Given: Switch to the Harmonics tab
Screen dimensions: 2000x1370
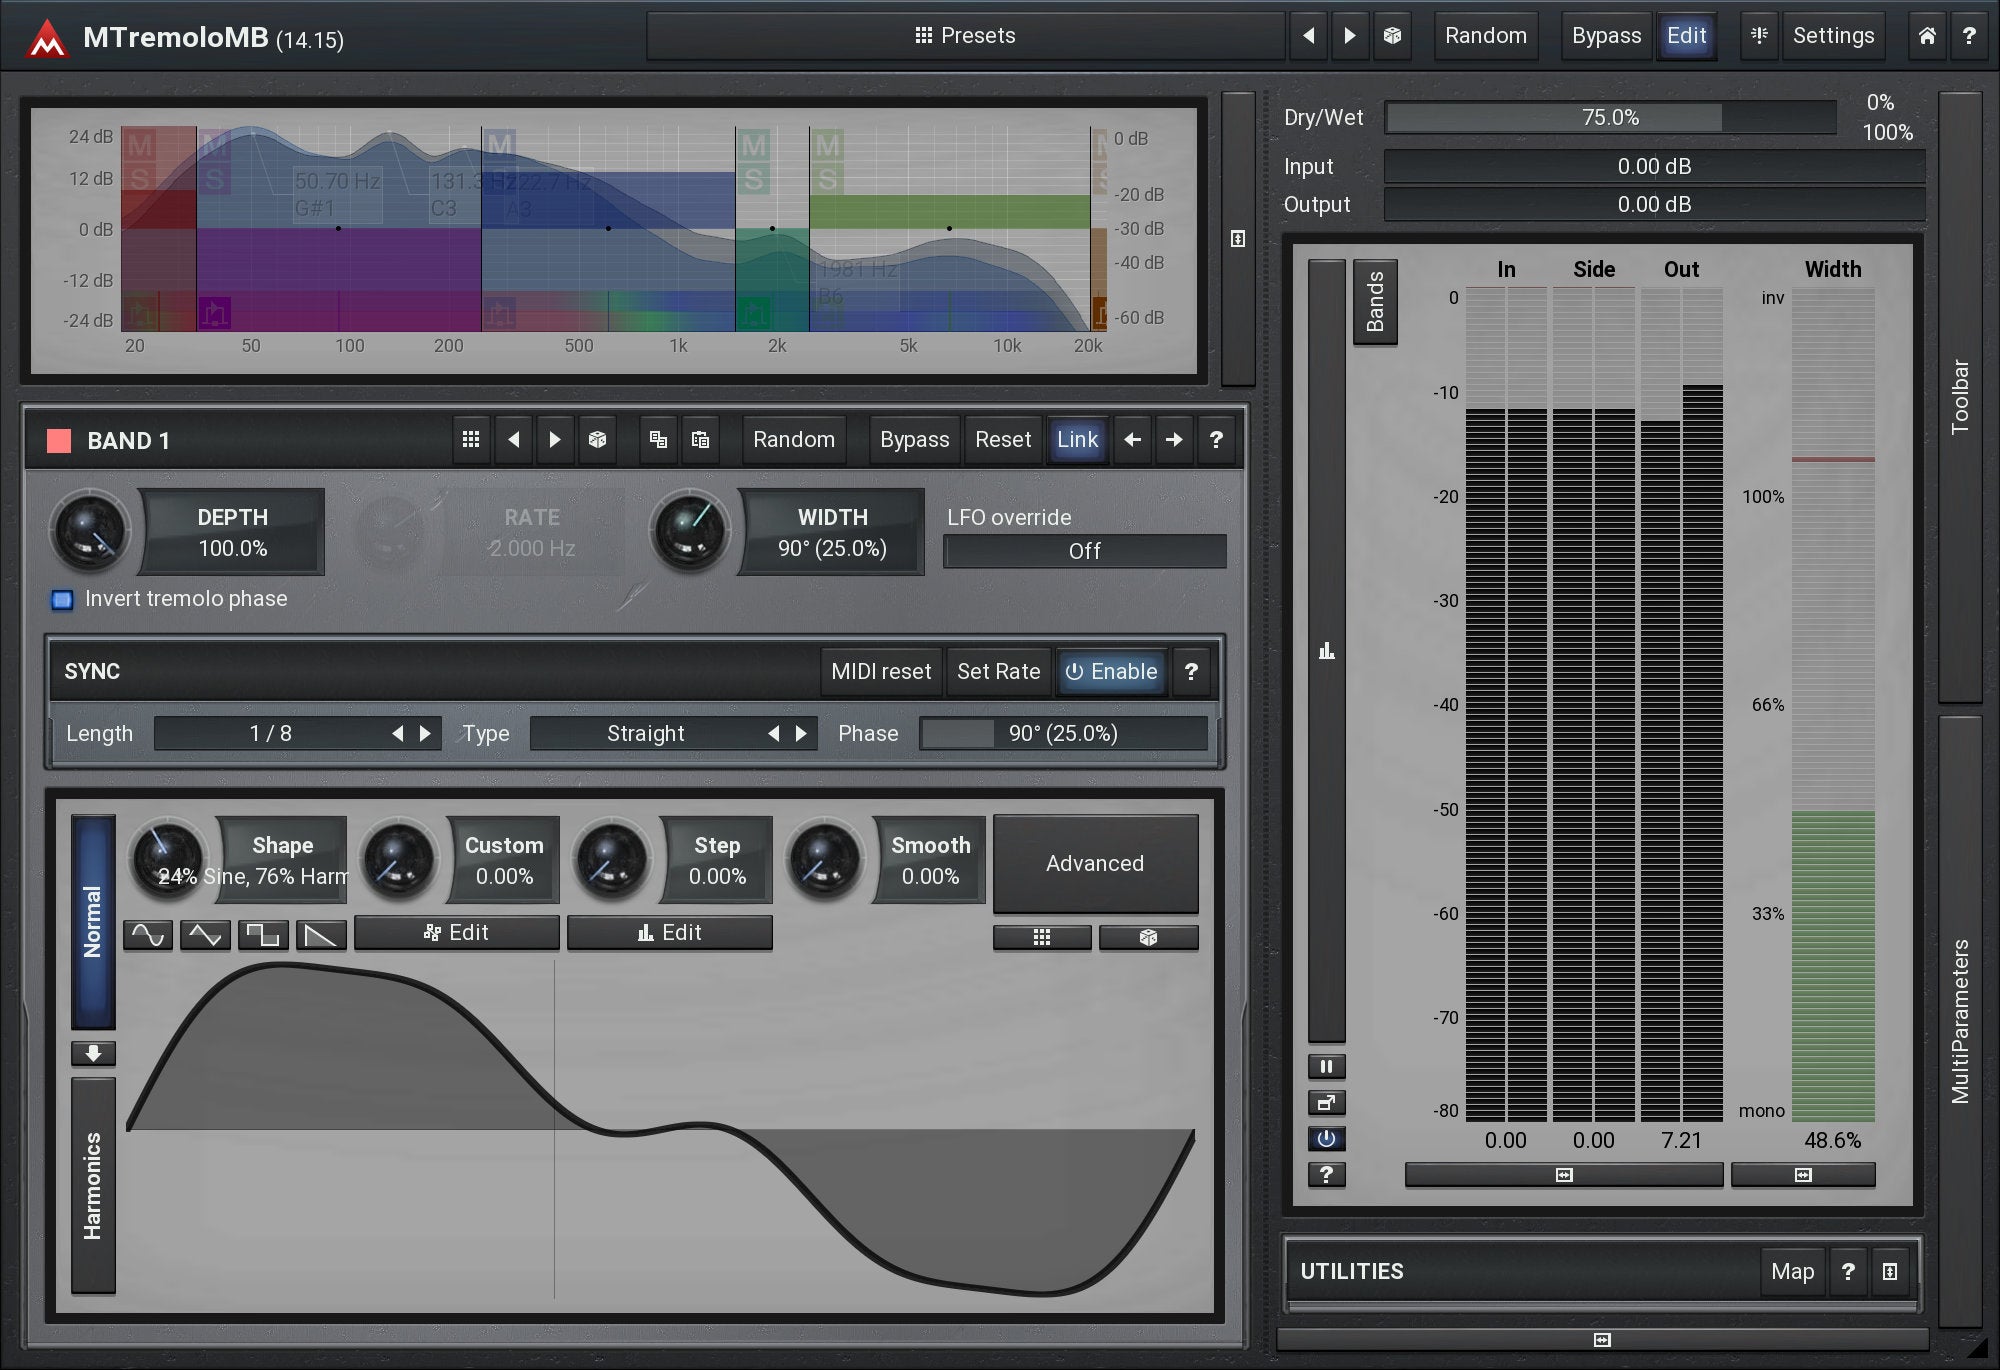Looking at the screenshot, I should [93, 1185].
